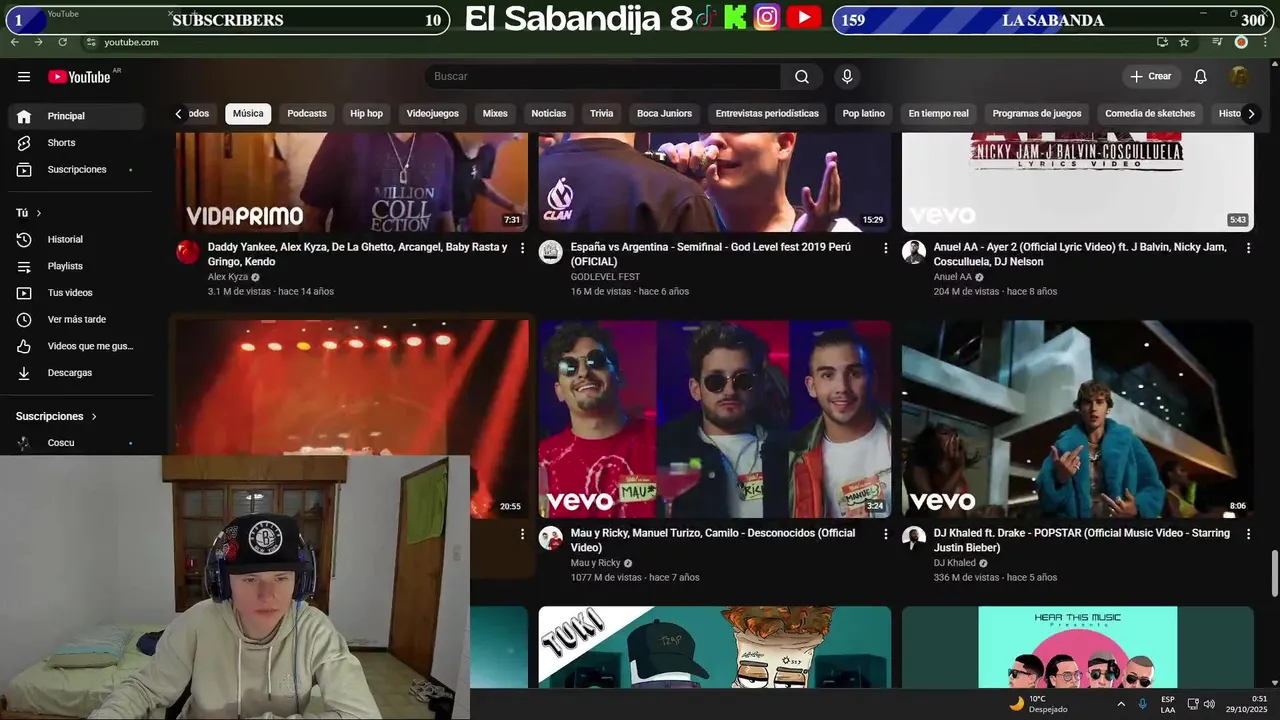Viewport: 1280px width, 720px height.
Task: Open options menu for POPSTAR video
Action: click(1248, 534)
